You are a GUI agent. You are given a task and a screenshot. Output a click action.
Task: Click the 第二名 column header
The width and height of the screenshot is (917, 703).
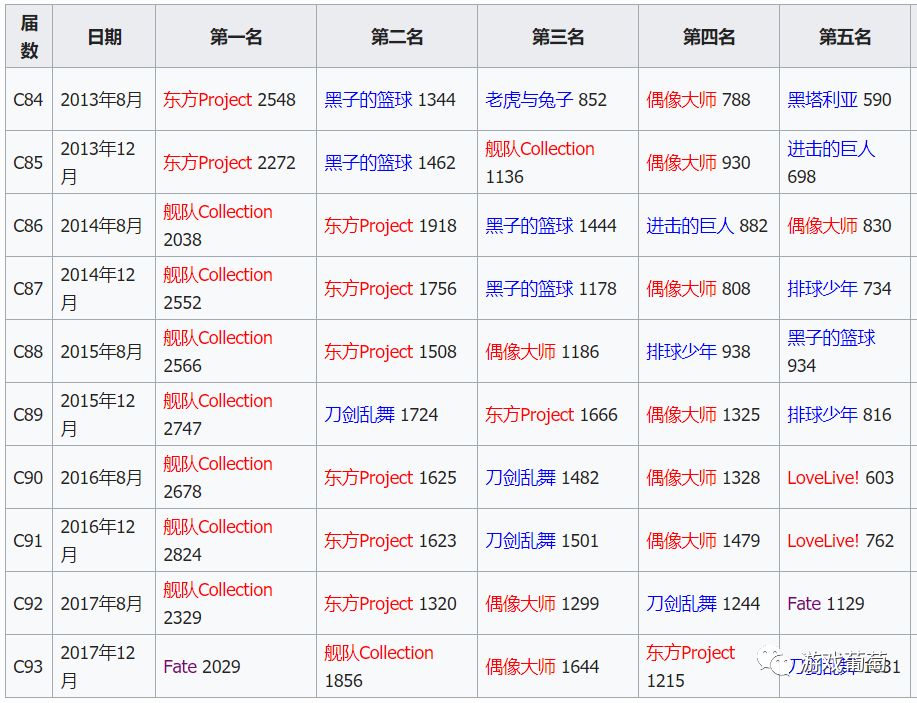(x=397, y=37)
